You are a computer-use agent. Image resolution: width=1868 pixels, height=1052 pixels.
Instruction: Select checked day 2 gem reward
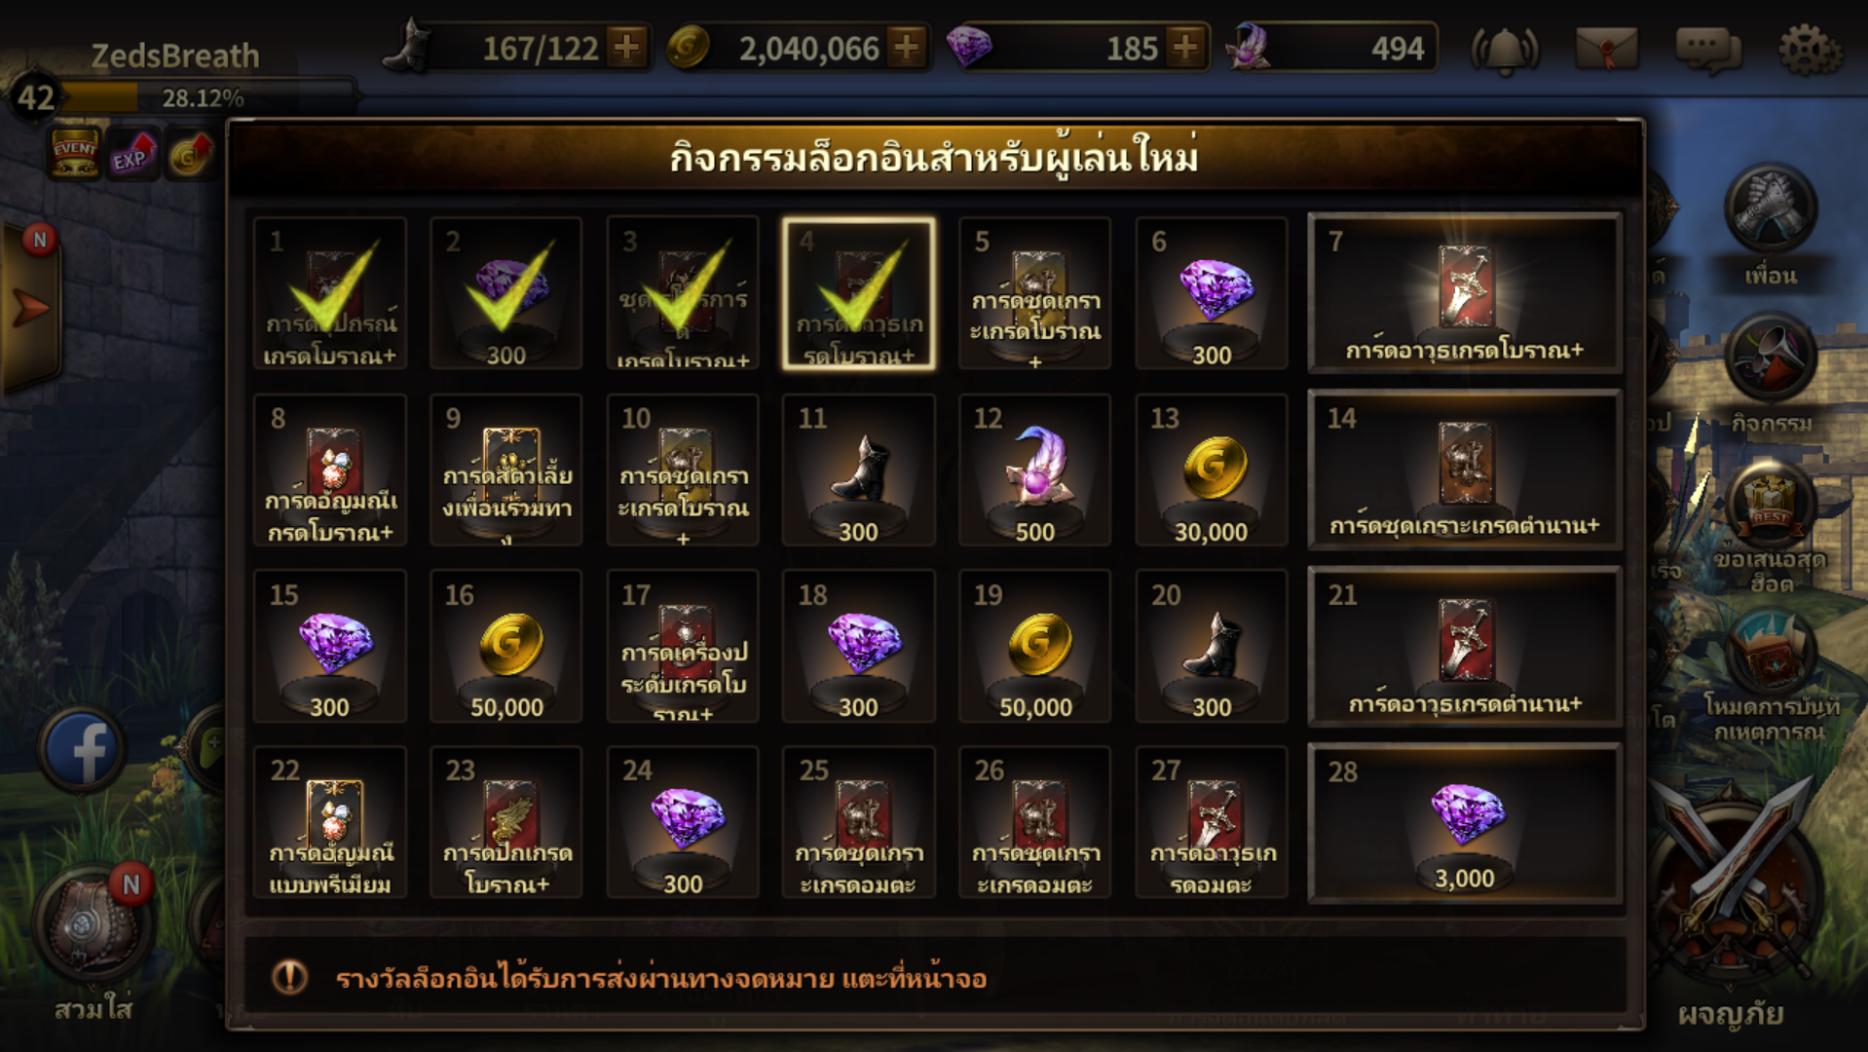(x=506, y=294)
